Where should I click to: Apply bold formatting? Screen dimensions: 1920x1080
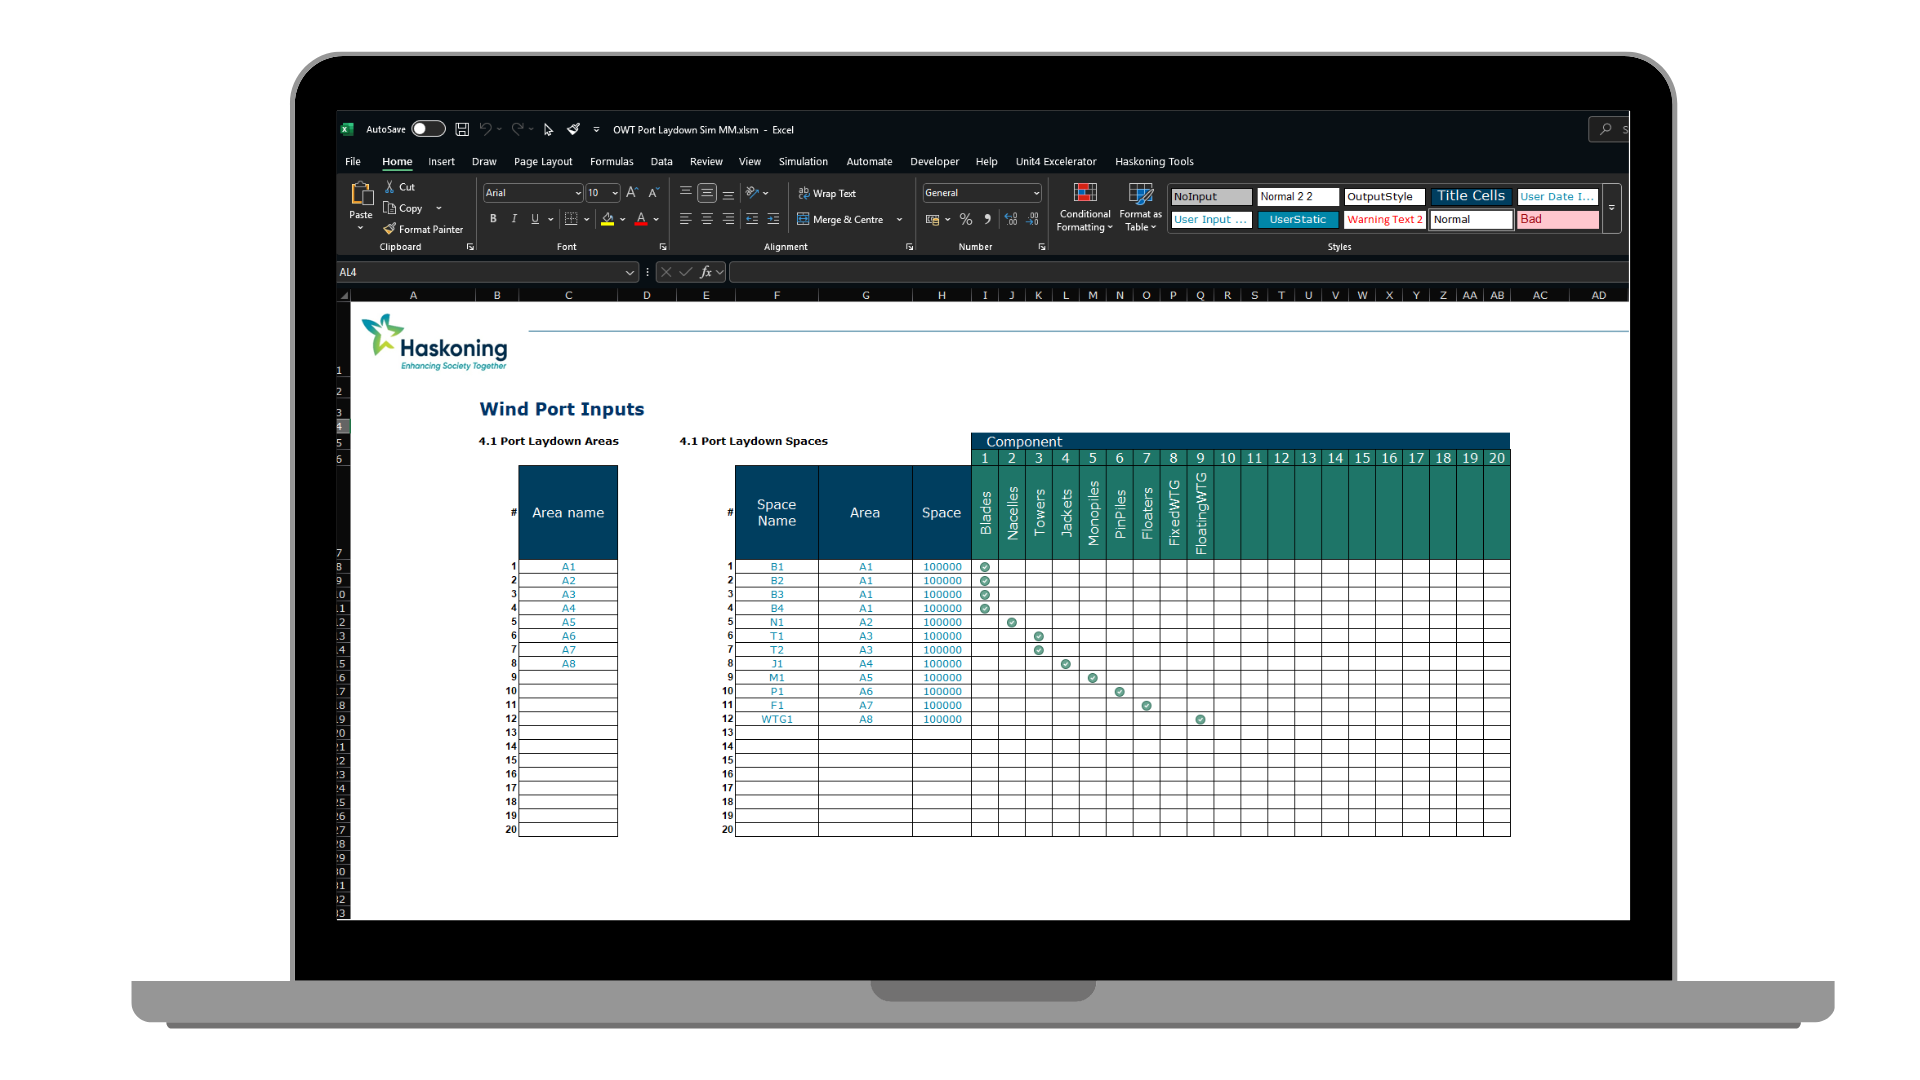pos(493,219)
